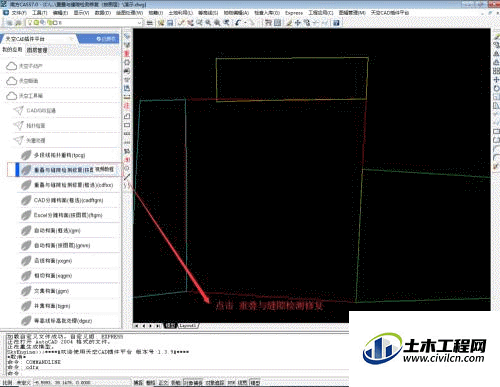Click the command line input row
This screenshot has width=500, height=387.
(177, 373)
